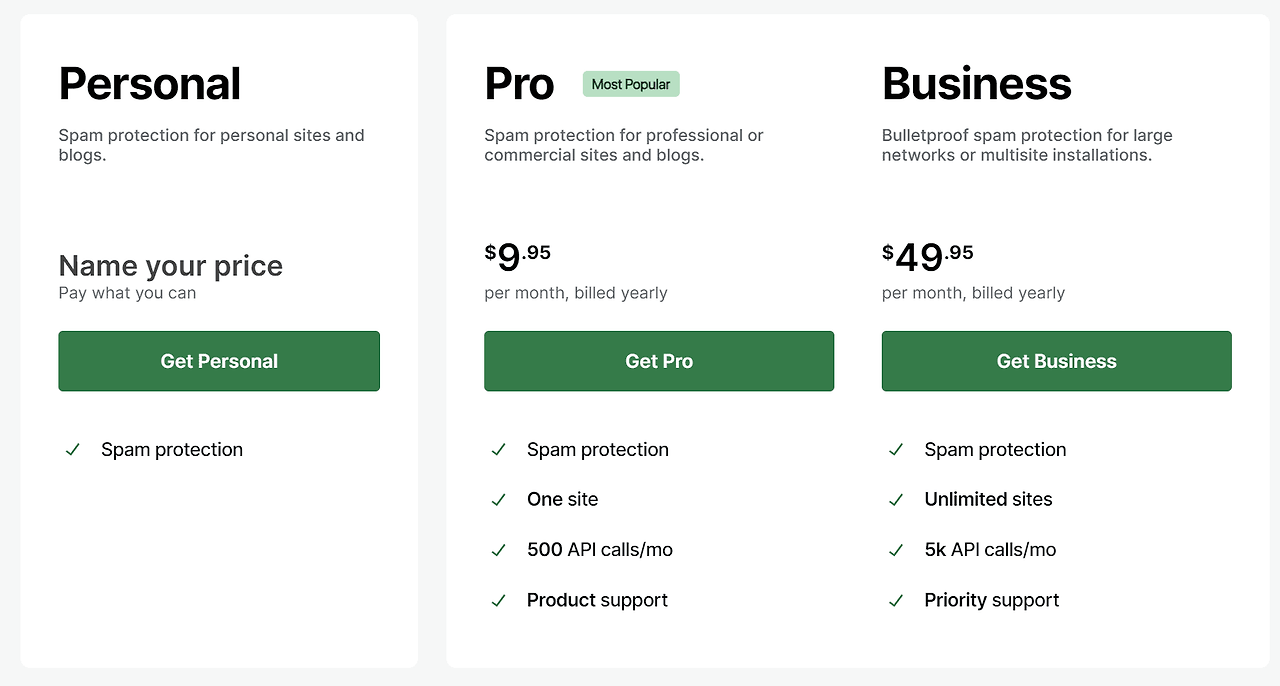Click the Business plan heading
This screenshot has height=686, width=1280.
click(976, 84)
